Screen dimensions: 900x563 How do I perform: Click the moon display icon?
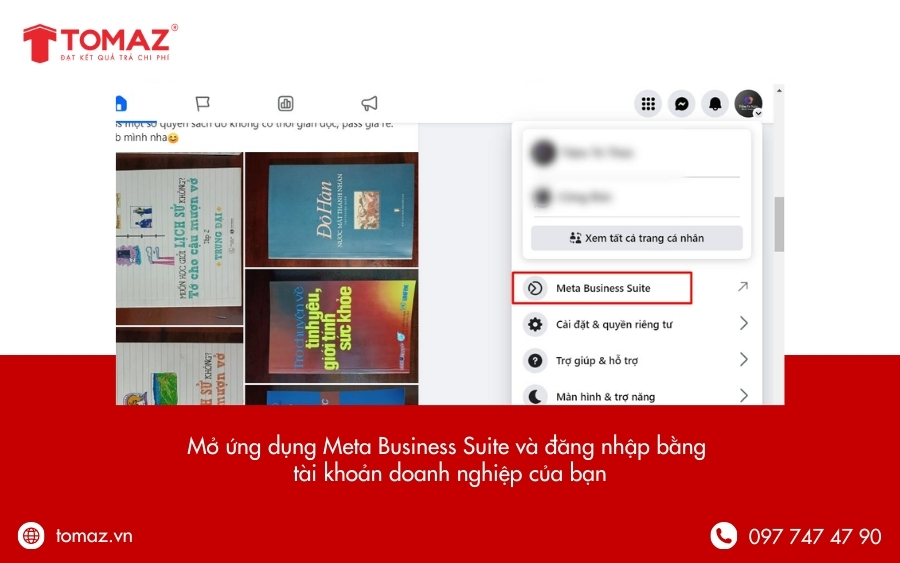pyautogui.click(x=535, y=396)
